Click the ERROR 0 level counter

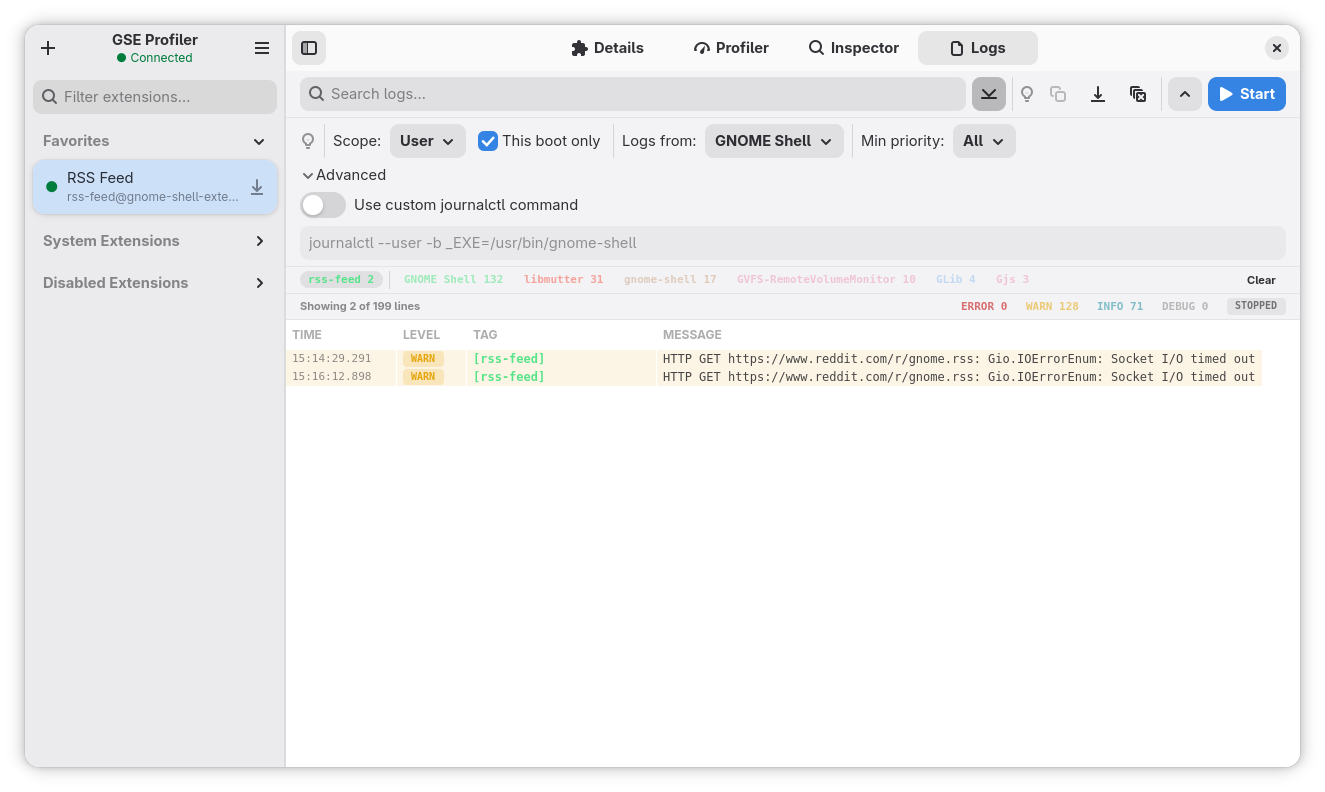(984, 306)
